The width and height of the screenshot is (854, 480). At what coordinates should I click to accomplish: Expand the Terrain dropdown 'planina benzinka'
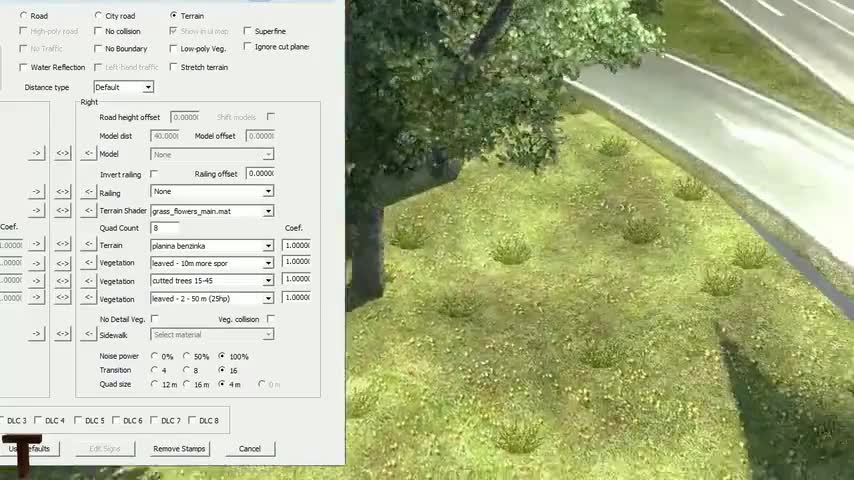click(212, 246)
